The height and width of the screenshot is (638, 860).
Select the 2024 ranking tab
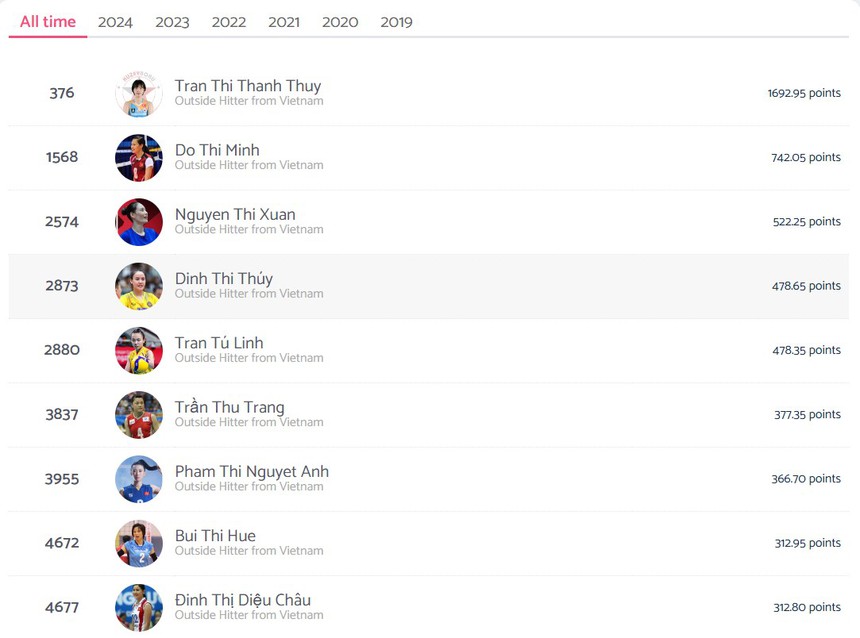[x=115, y=22]
